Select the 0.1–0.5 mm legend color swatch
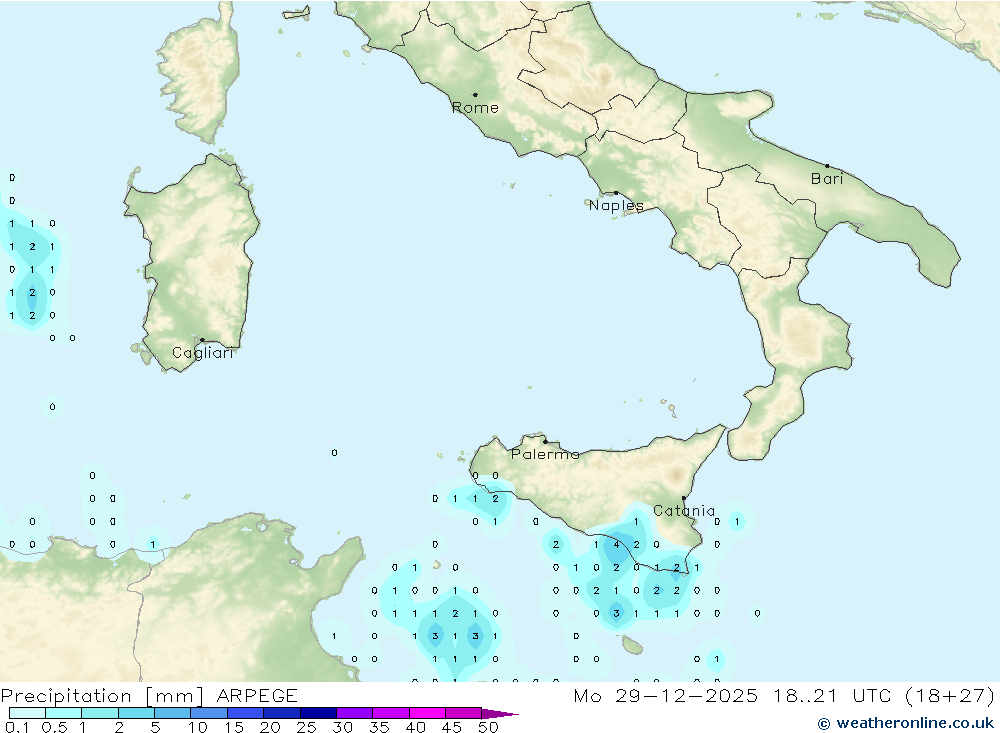This screenshot has width=1000, height=733. pos(27,713)
